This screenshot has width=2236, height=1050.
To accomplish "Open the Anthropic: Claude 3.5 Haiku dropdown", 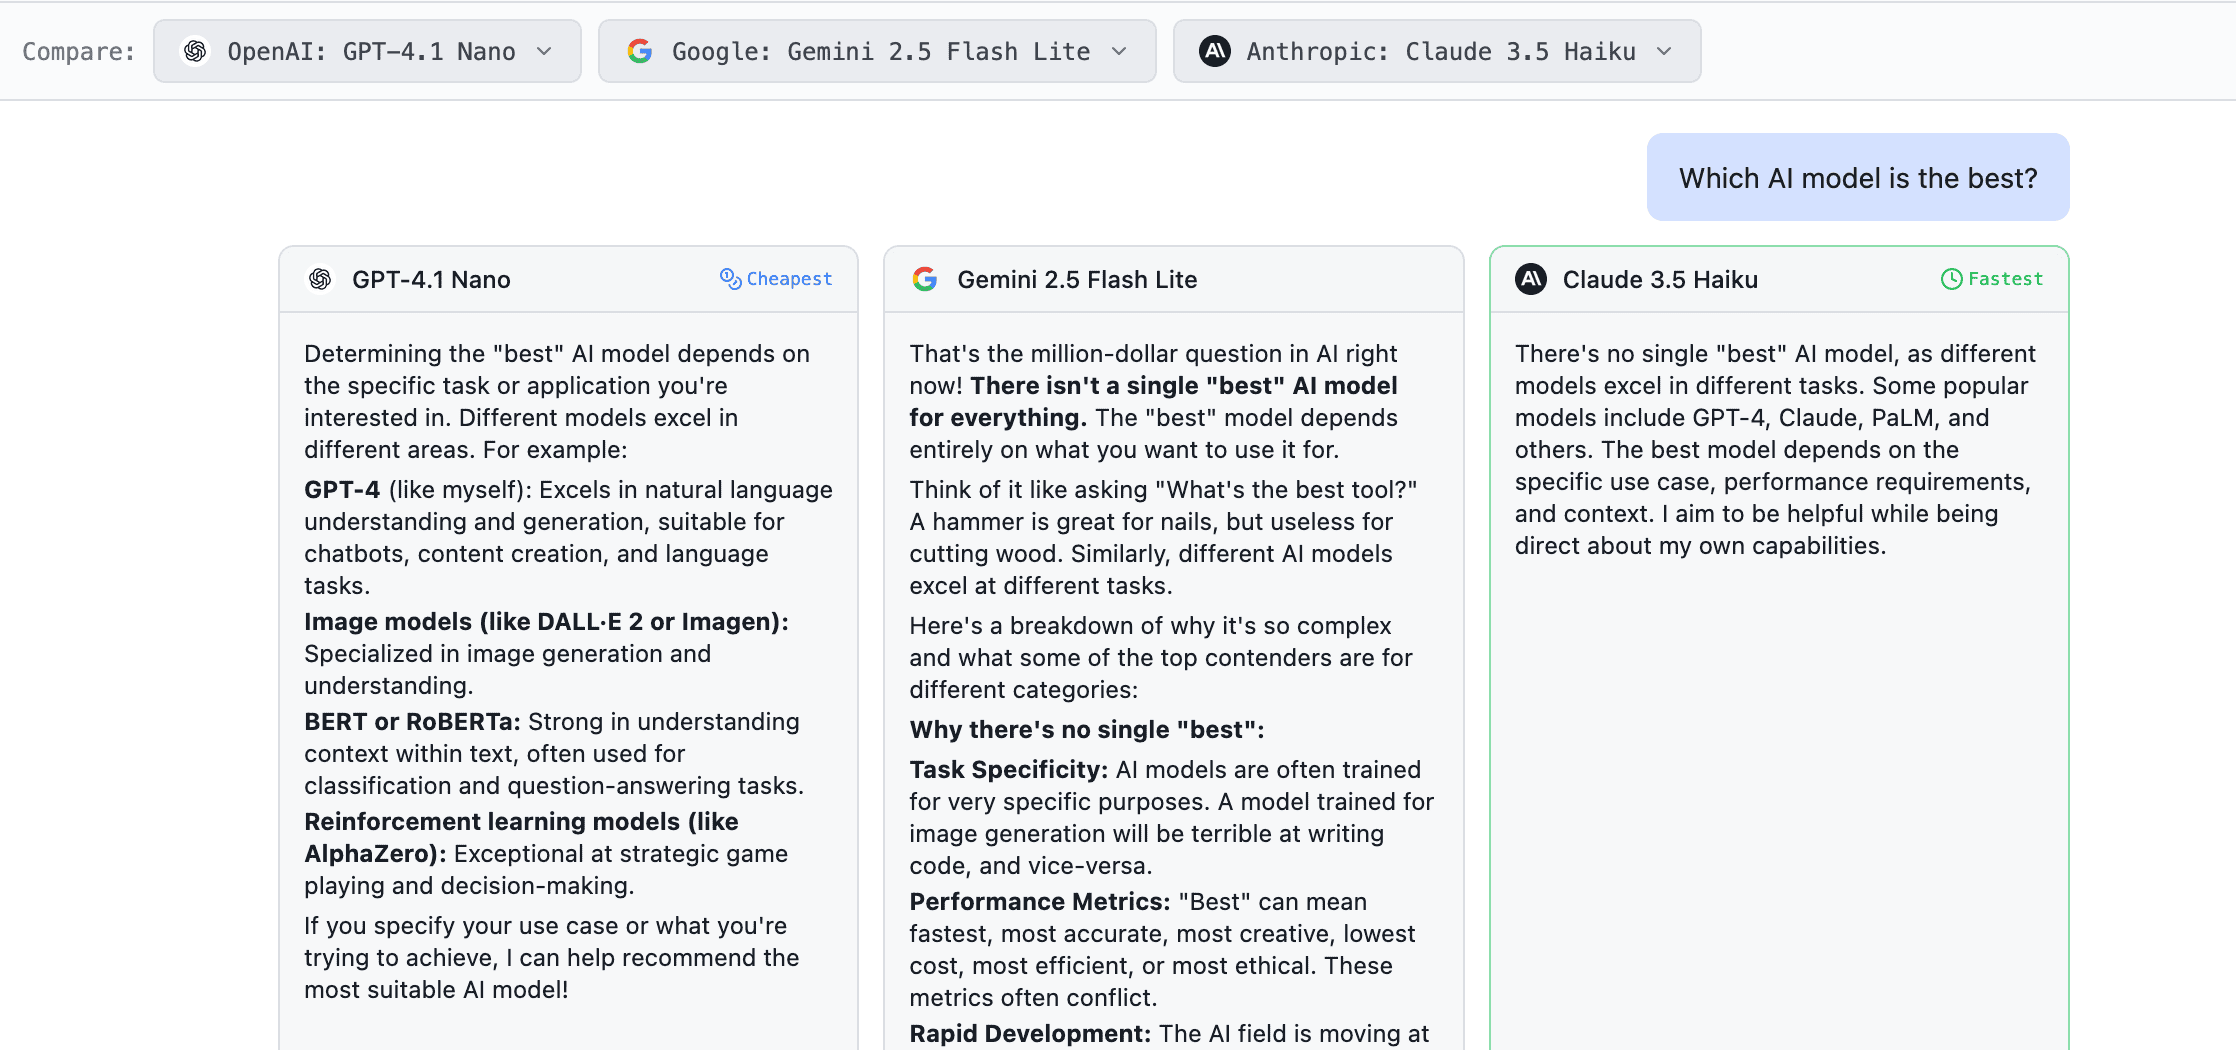I will click(1437, 51).
